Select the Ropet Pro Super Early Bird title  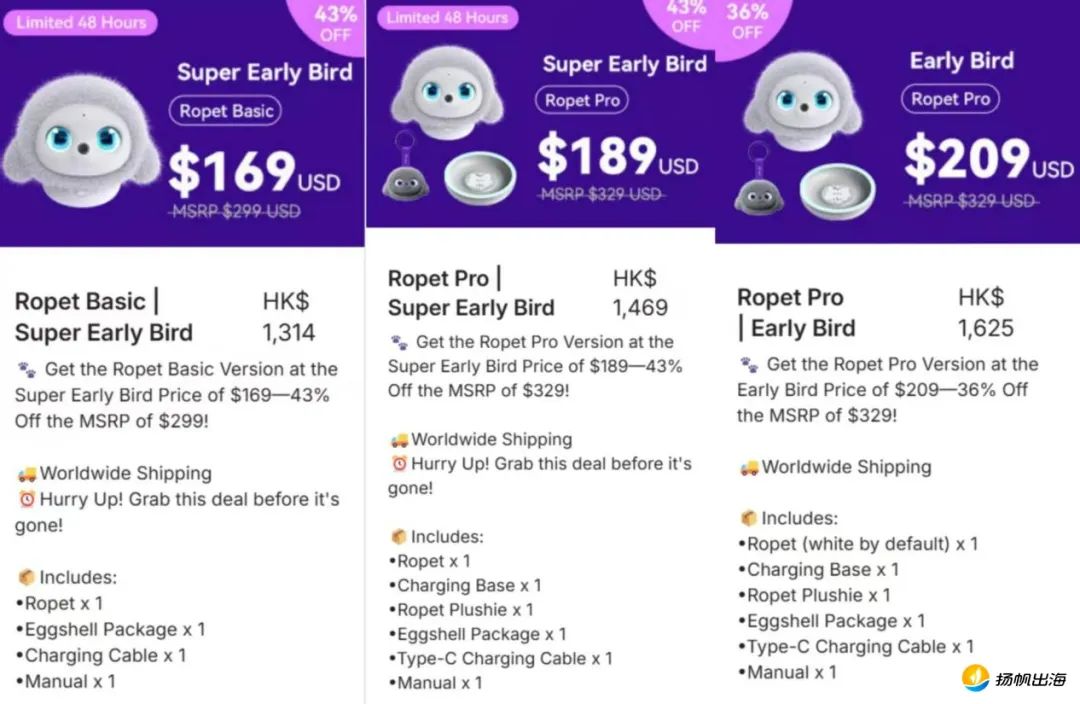click(x=471, y=293)
